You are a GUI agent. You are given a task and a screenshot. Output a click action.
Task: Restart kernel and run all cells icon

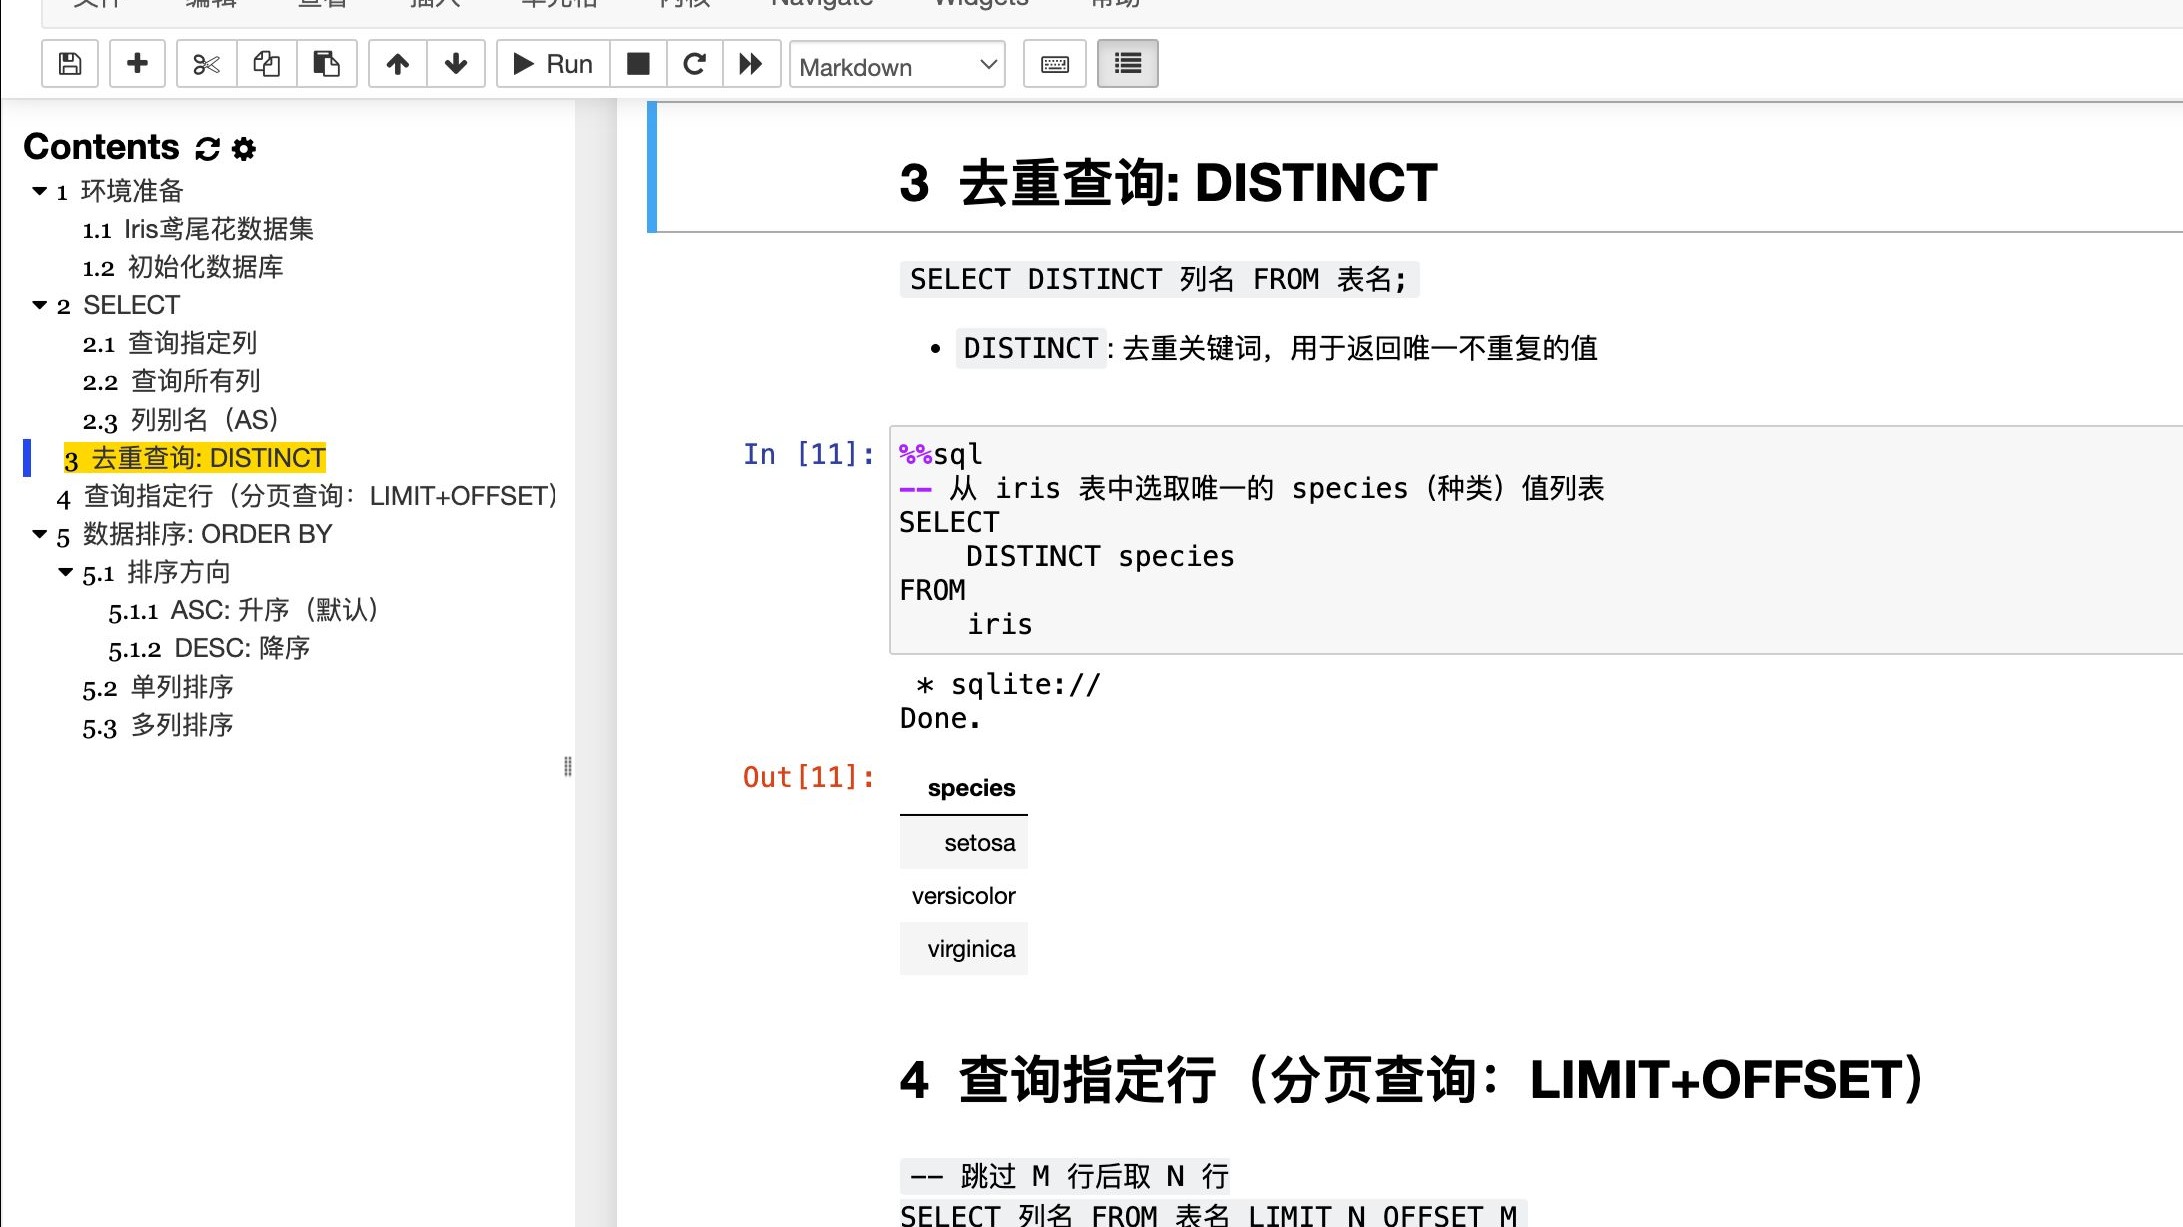coord(751,64)
